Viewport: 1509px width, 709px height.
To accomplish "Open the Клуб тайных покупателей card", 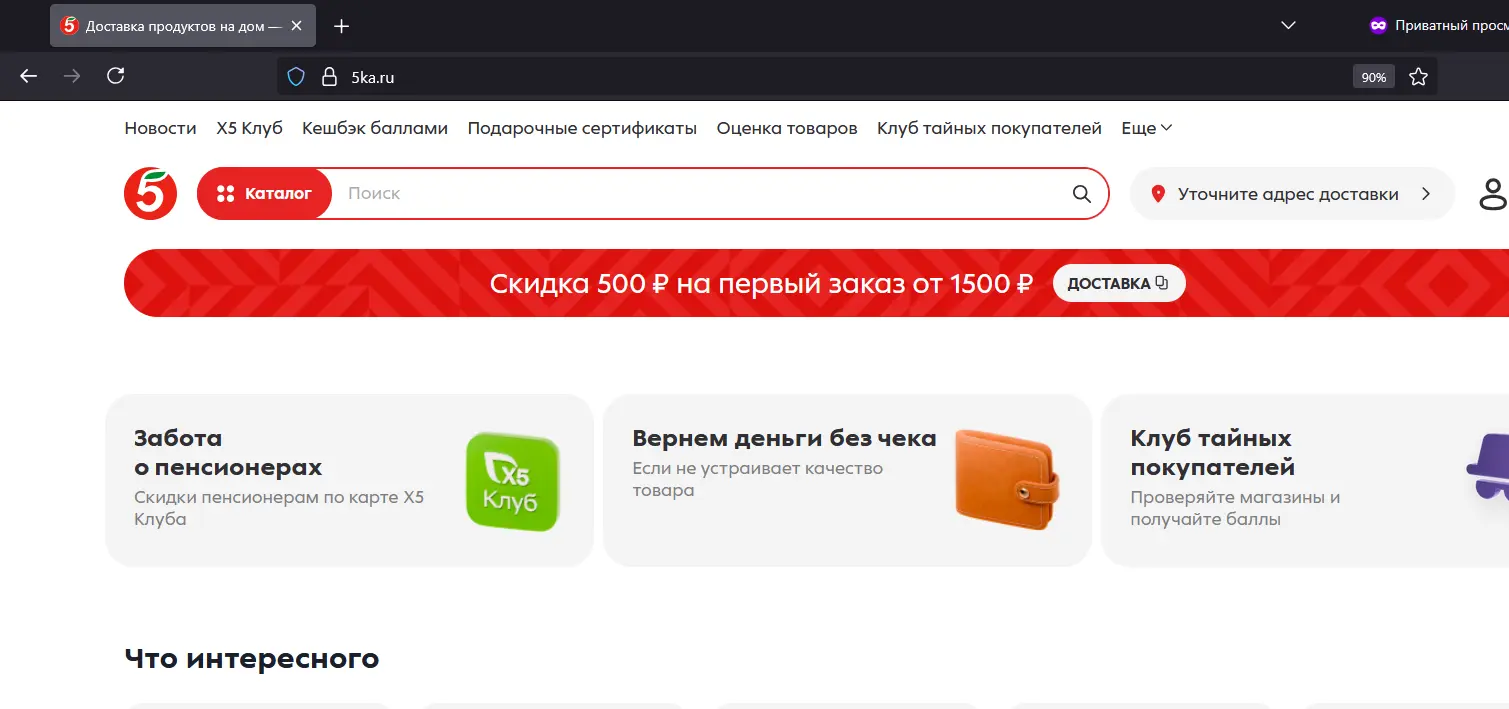I will [1305, 480].
